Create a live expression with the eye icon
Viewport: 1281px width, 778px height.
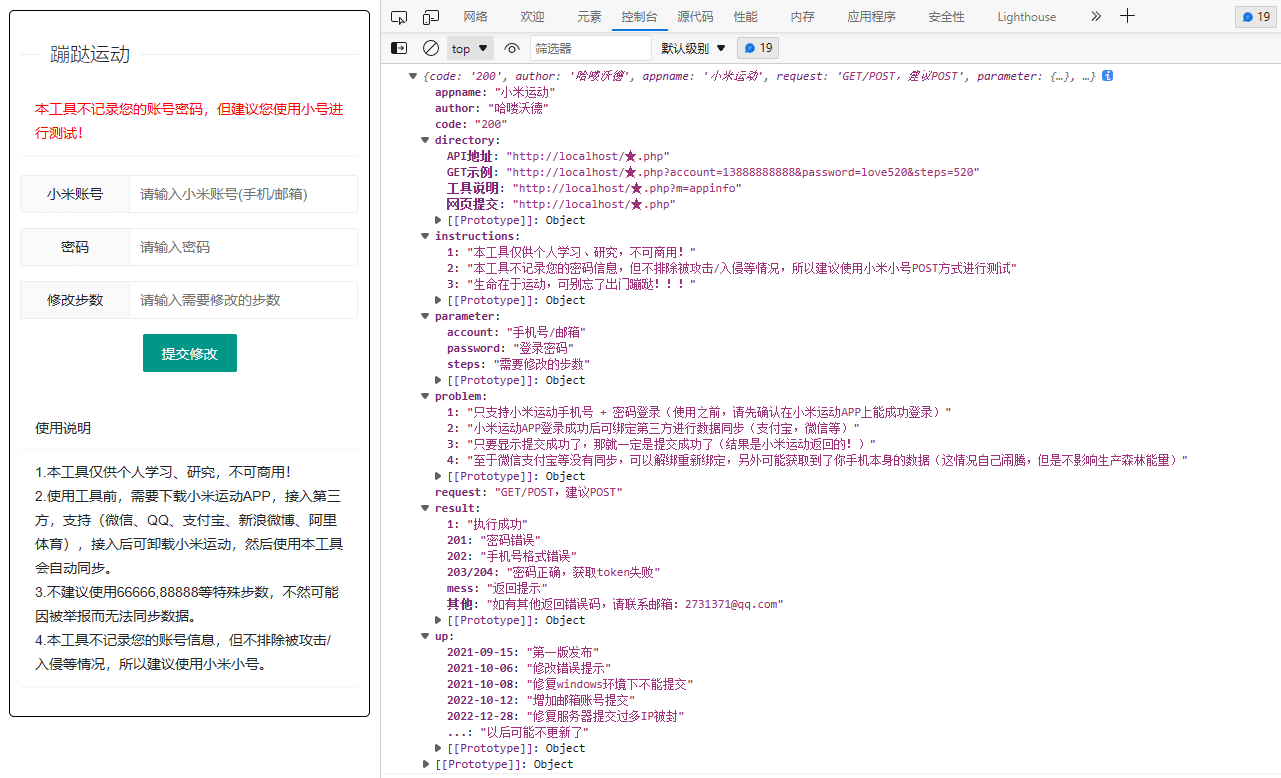pyautogui.click(x=511, y=47)
